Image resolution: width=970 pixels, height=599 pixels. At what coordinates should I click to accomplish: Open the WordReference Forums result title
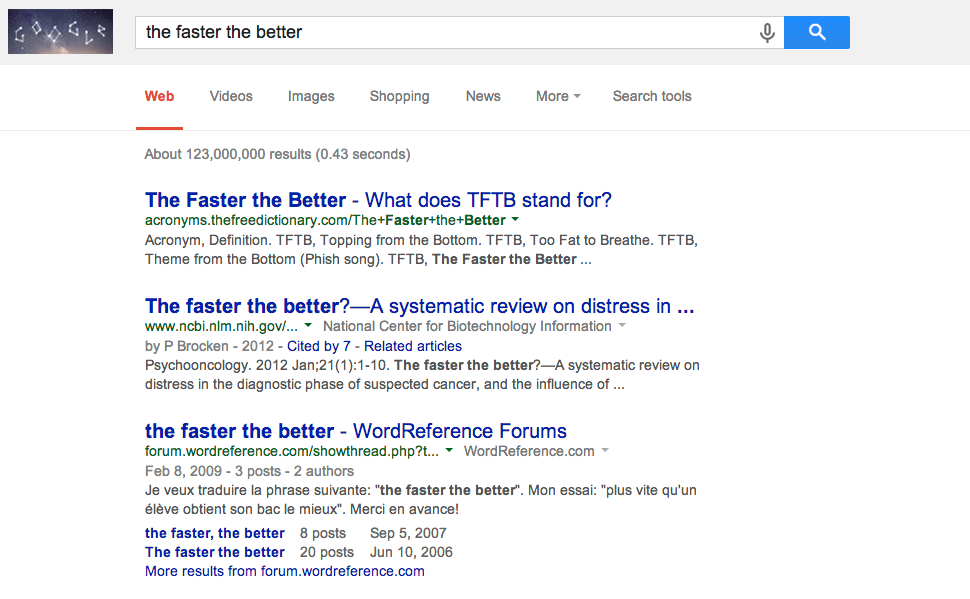[355, 432]
